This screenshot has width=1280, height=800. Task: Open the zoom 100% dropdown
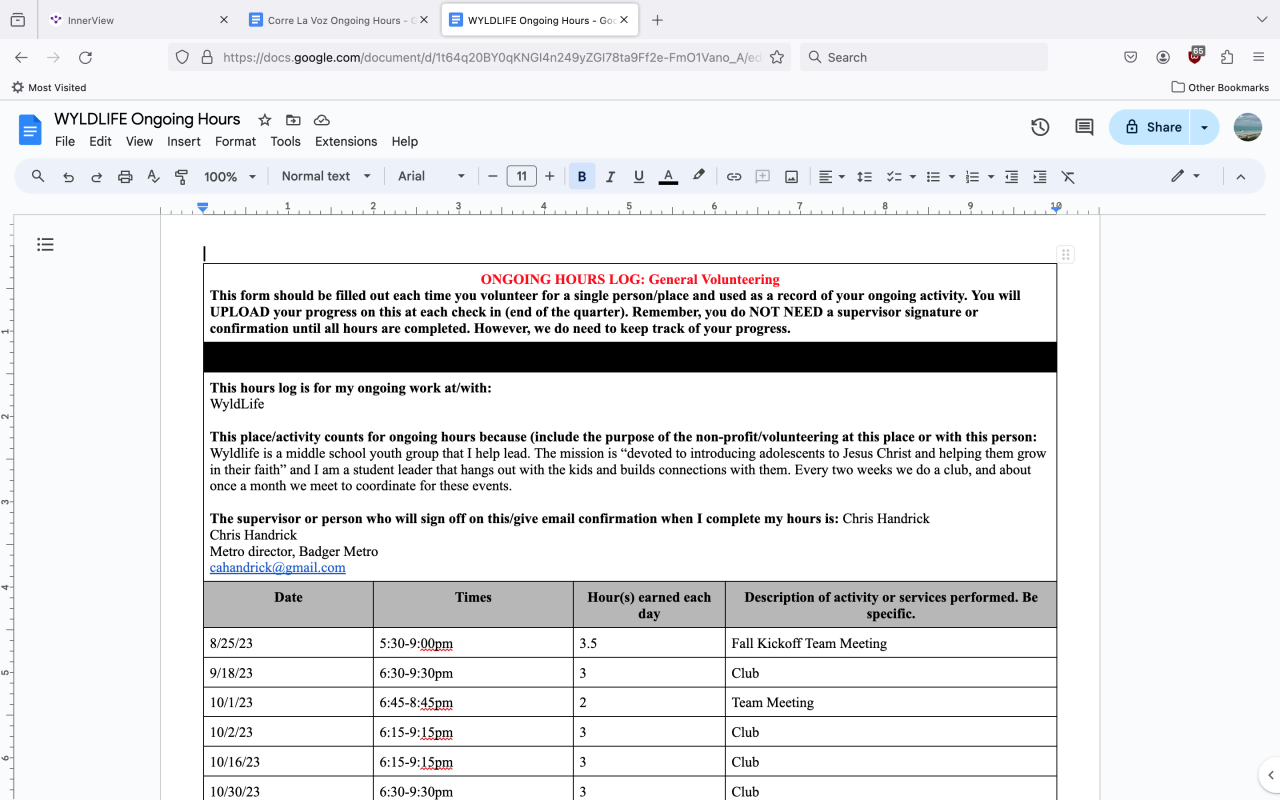pyautogui.click(x=230, y=177)
